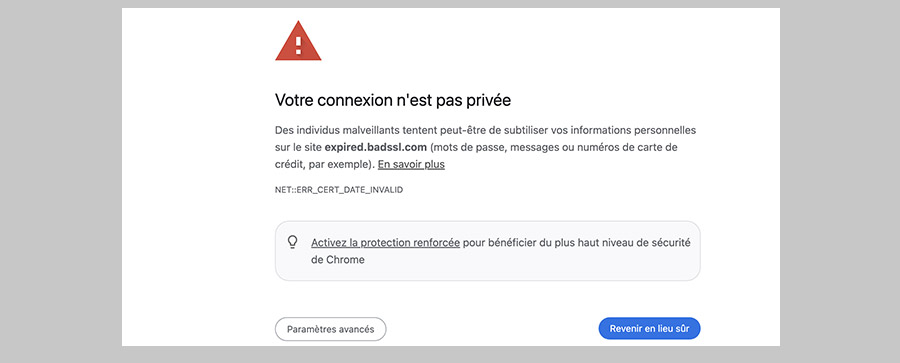Open the 'En savoir plus' link
This screenshot has height=363, width=900.
411,164
